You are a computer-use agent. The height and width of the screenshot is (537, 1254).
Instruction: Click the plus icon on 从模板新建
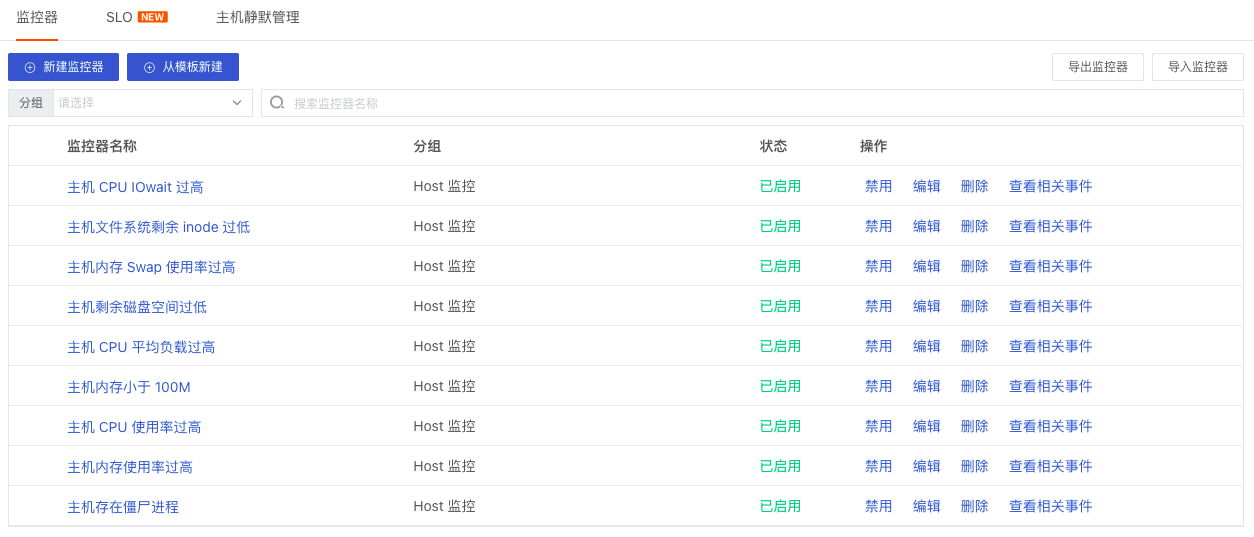(x=150, y=67)
